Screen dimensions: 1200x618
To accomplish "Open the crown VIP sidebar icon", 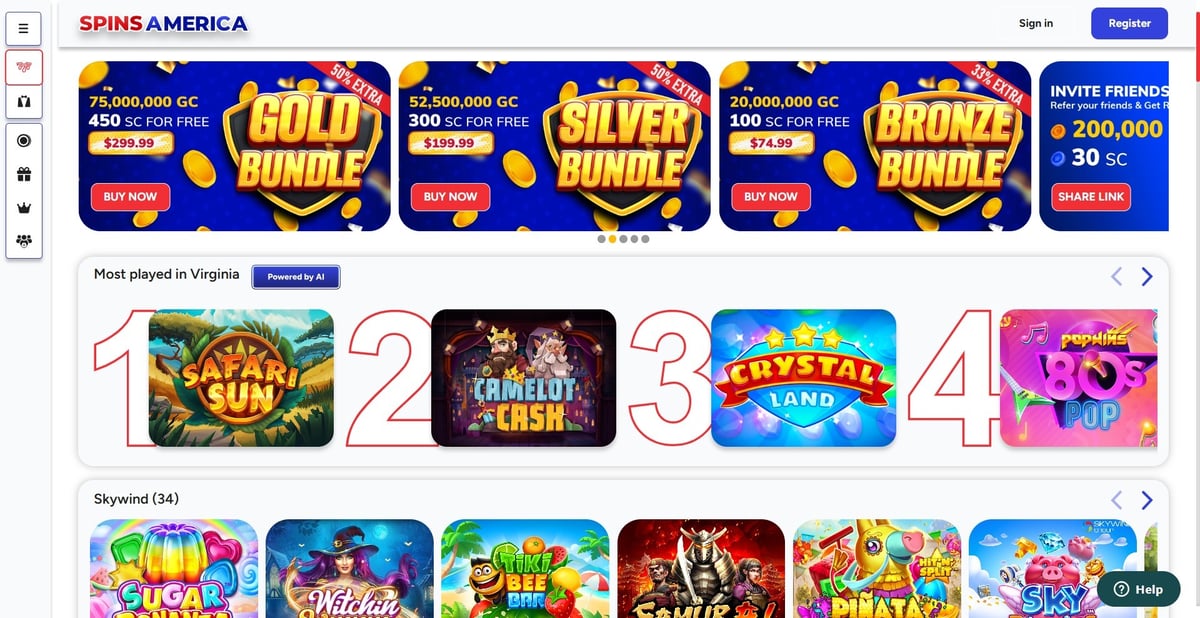I will (x=24, y=208).
